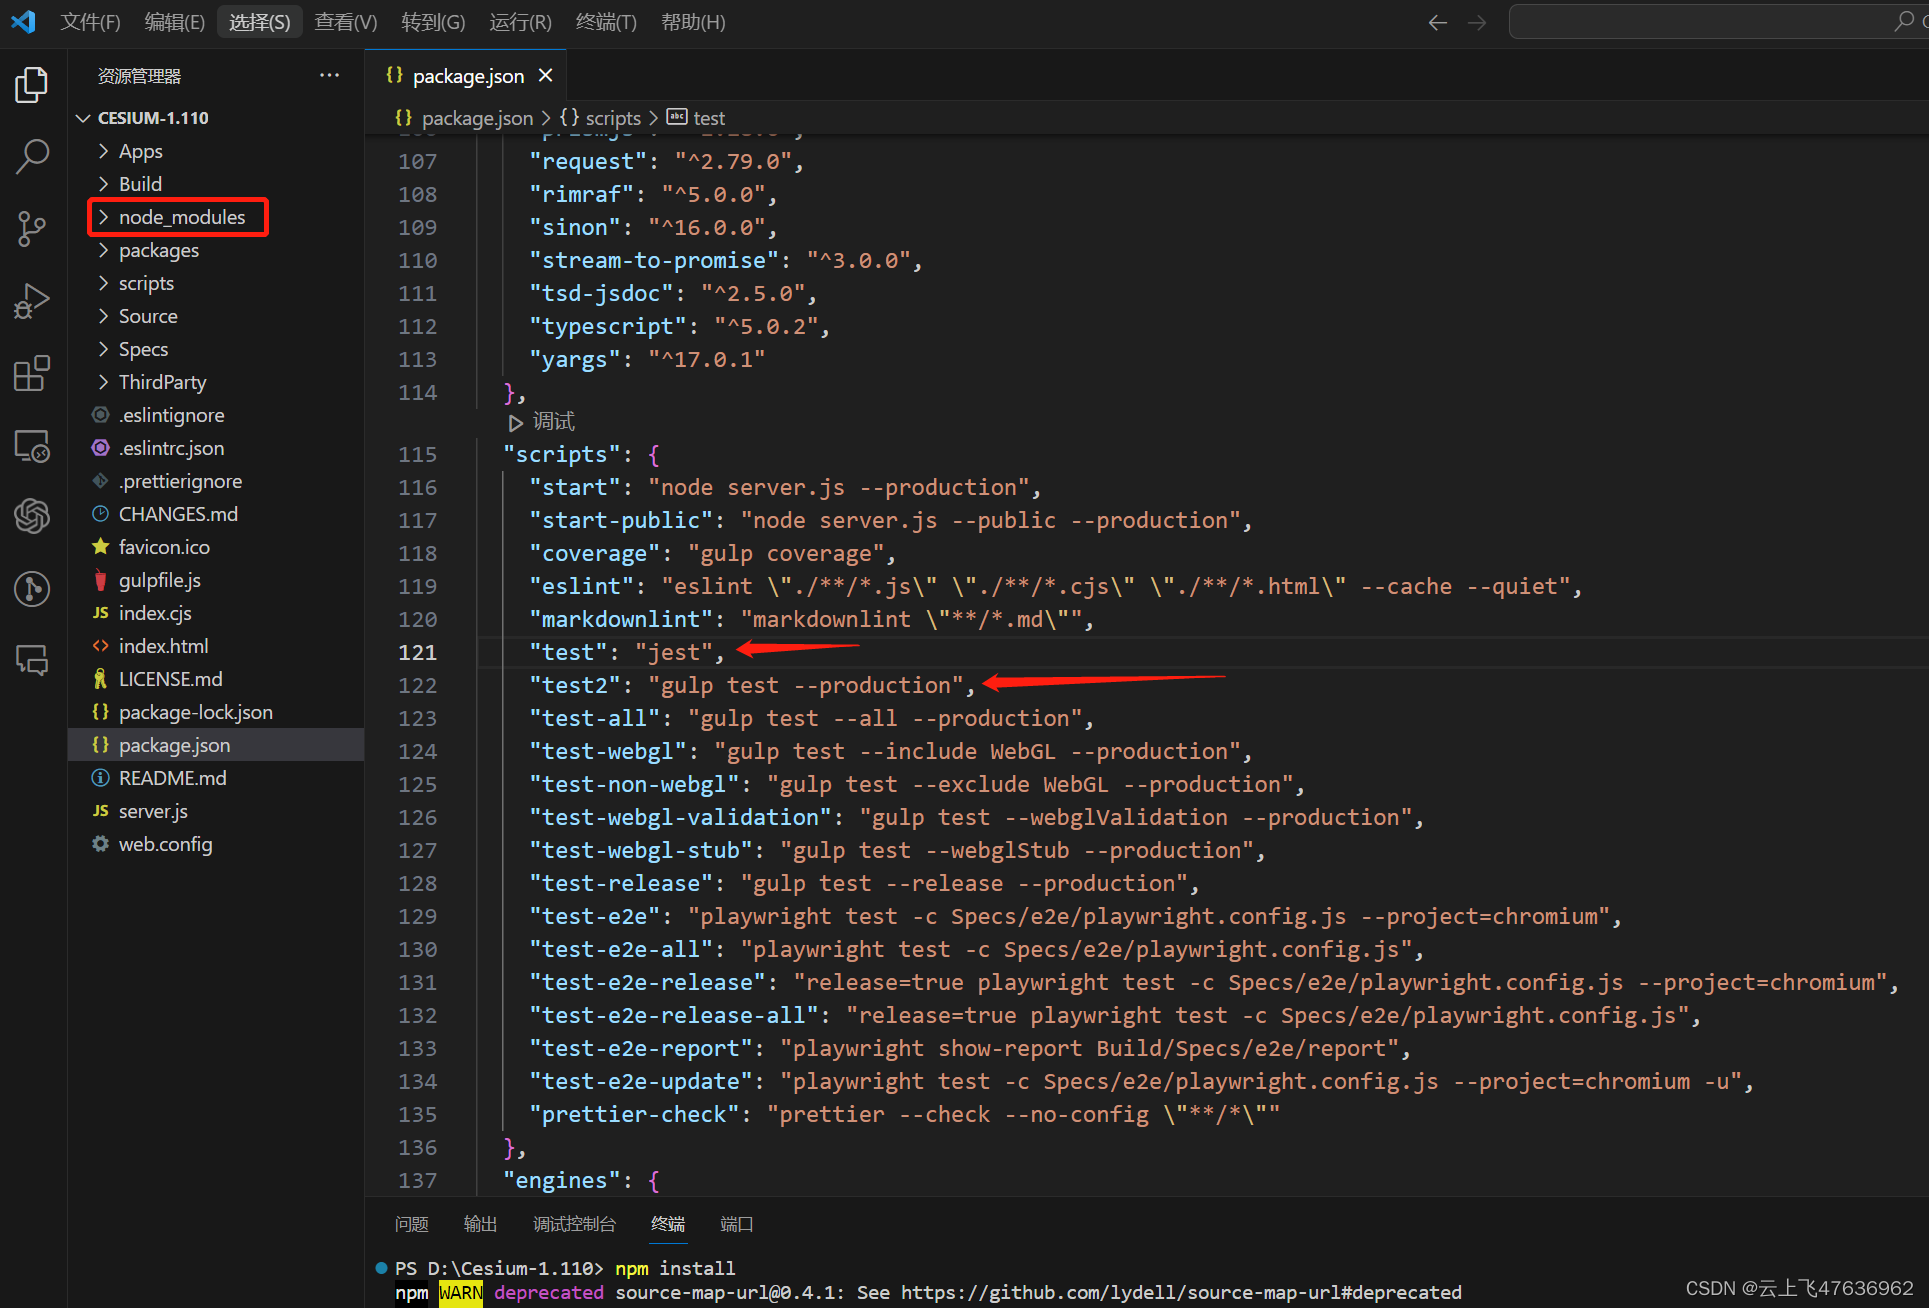Open package-lock.json file

[216, 712]
